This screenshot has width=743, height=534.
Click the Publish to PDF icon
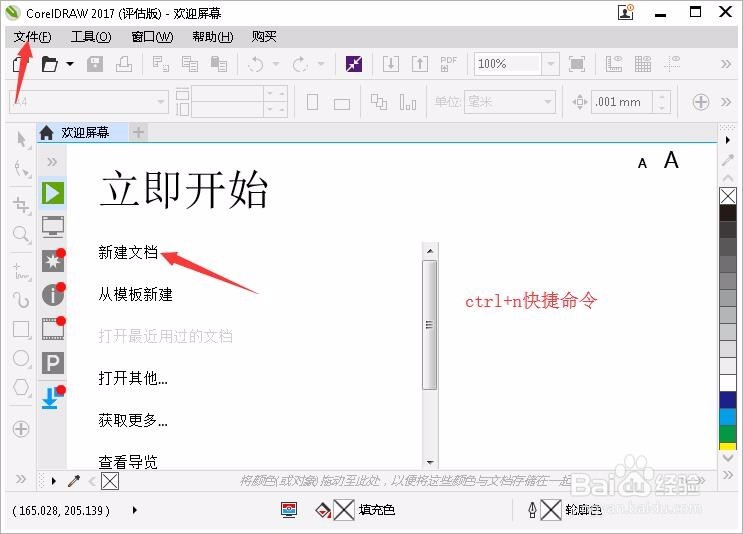tap(448, 63)
